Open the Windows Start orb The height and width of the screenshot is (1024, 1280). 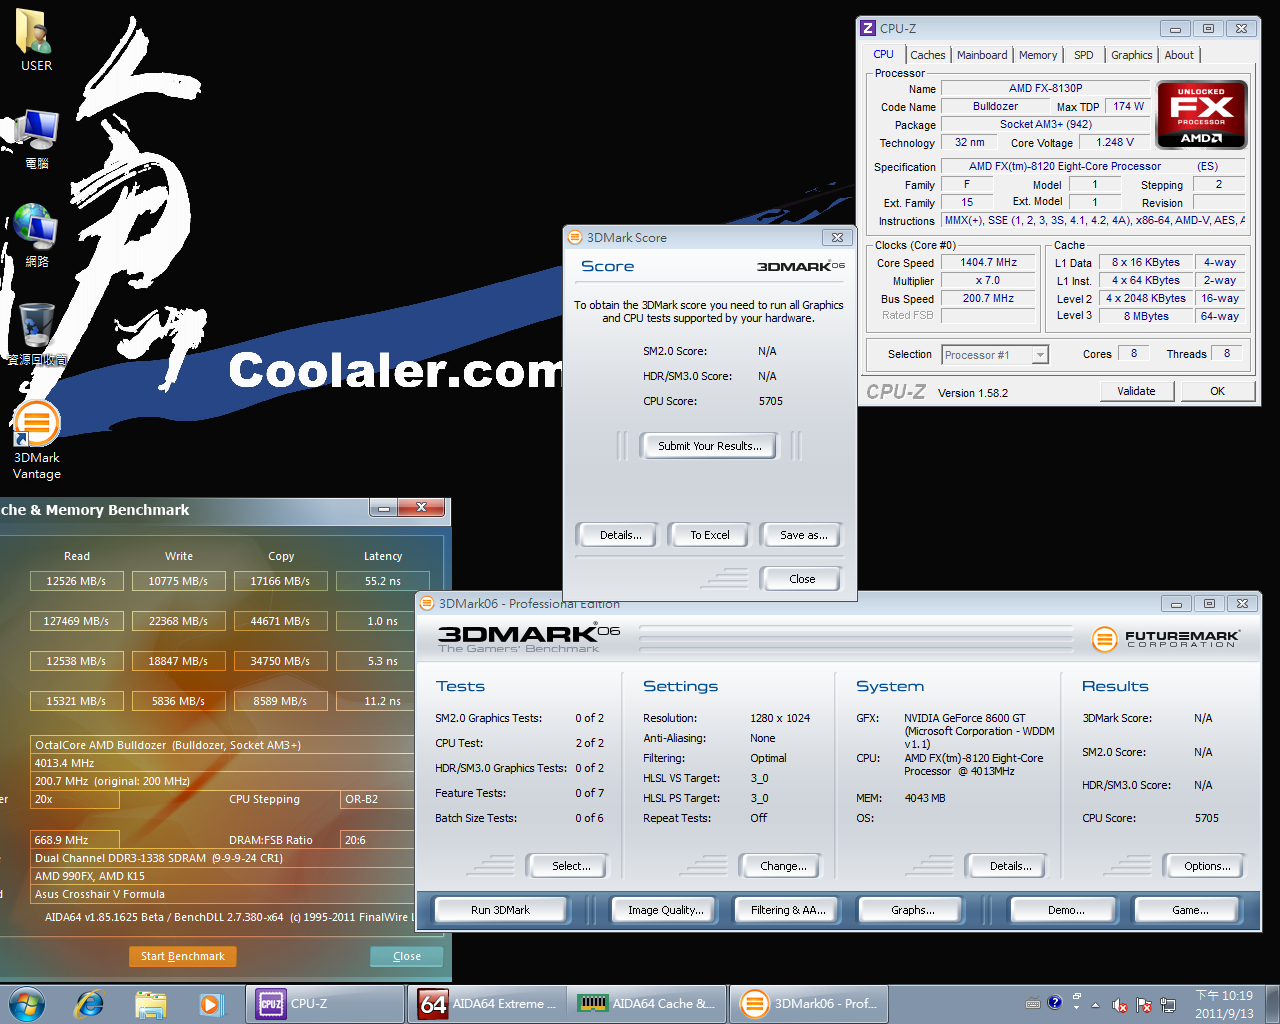[x=27, y=1003]
